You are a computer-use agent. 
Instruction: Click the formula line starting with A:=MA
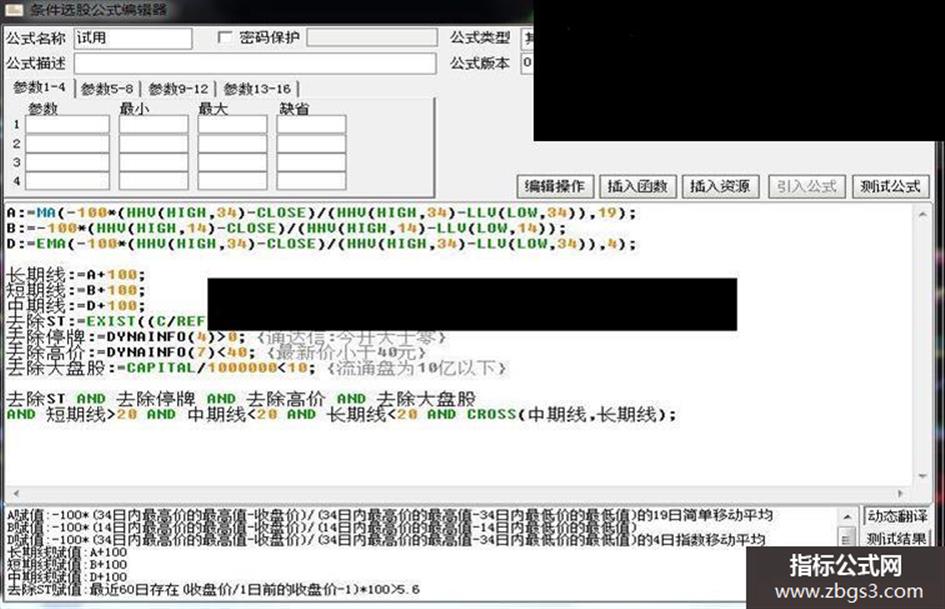pyautogui.click(x=321, y=213)
